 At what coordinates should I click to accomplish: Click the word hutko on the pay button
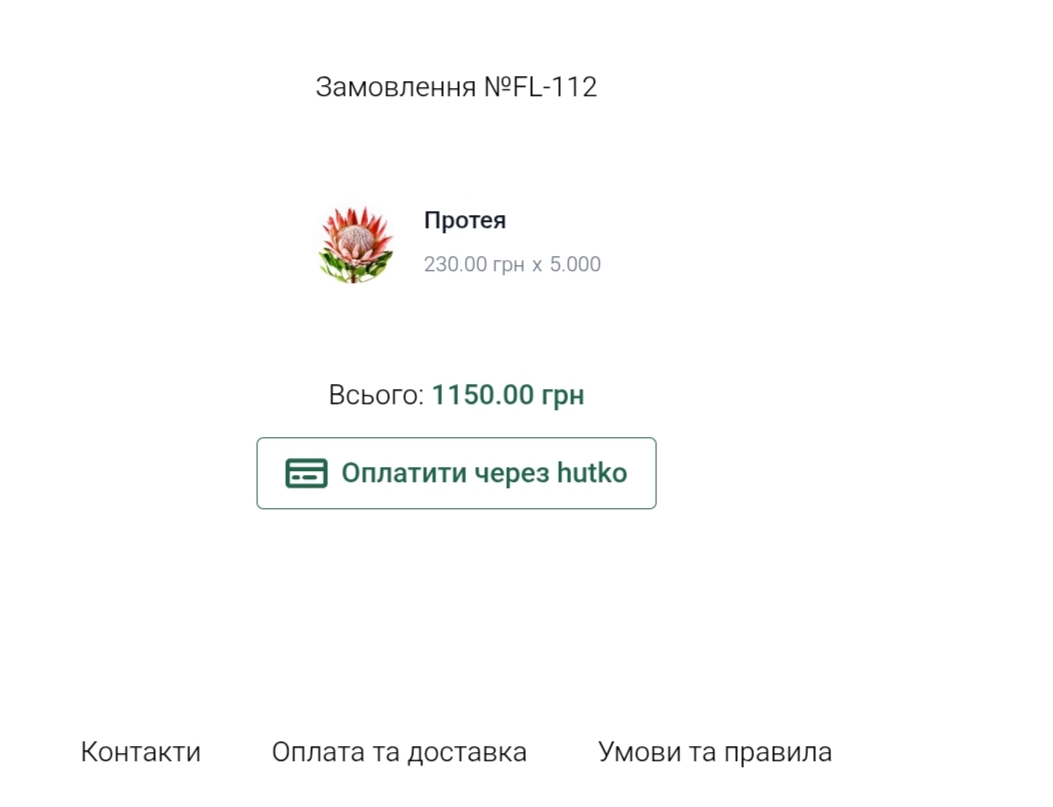click(592, 473)
